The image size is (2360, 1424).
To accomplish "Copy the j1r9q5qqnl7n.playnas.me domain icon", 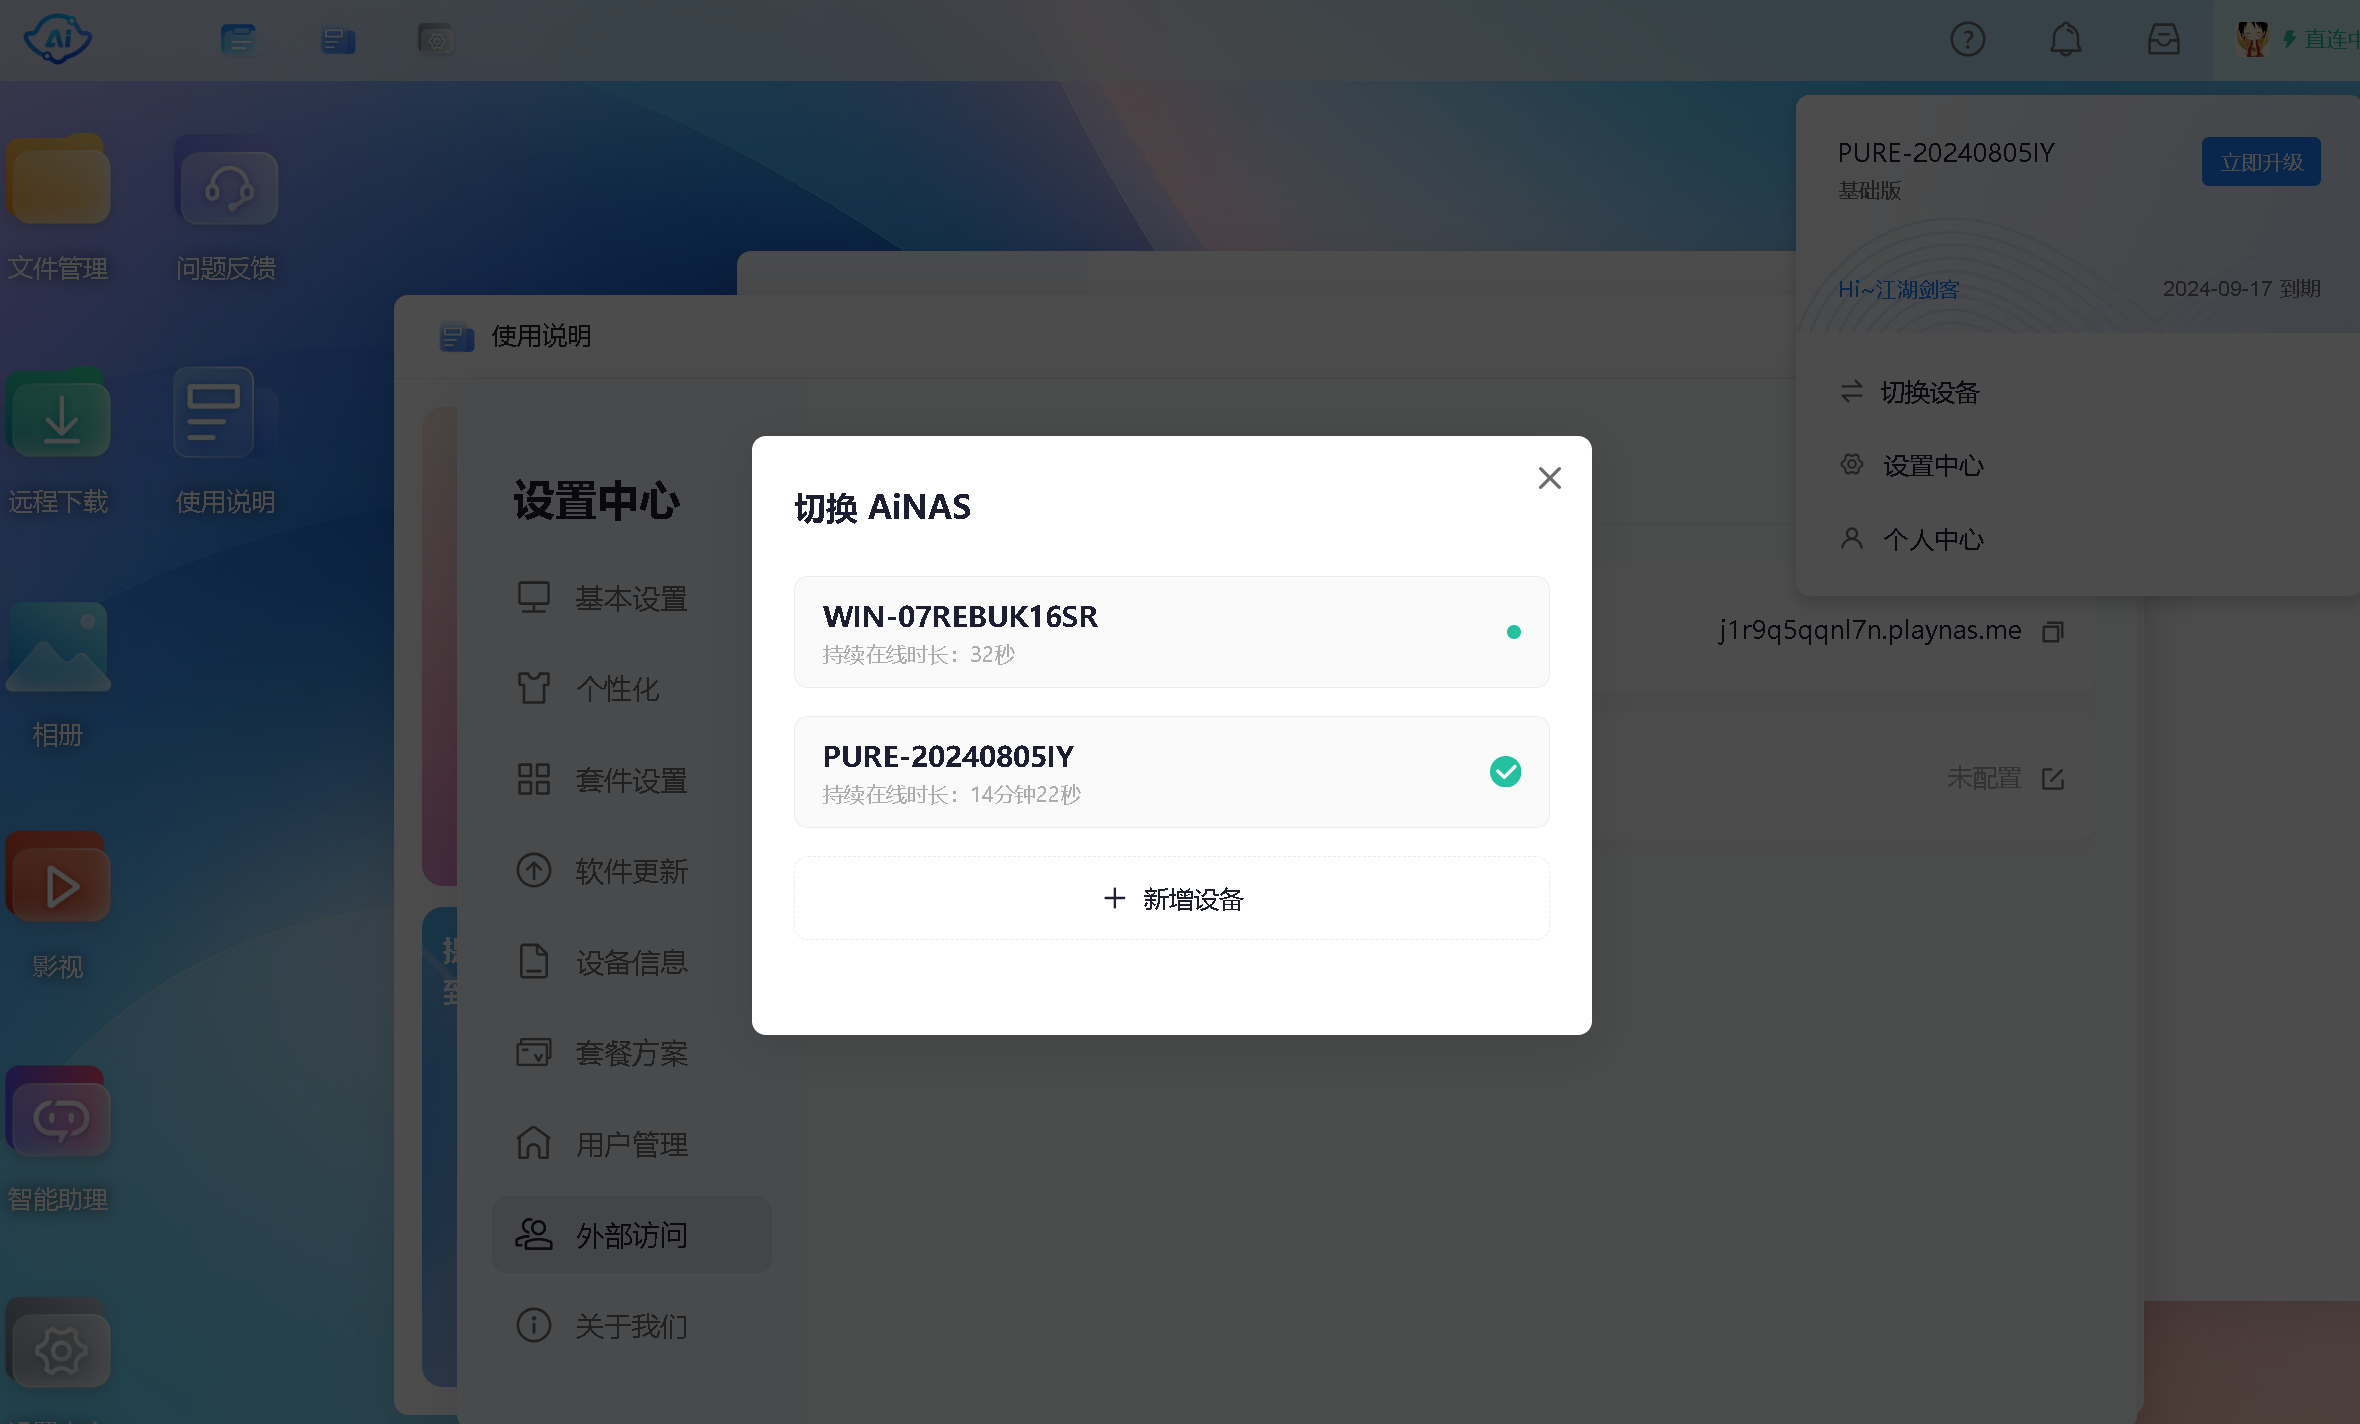I will click(2053, 631).
